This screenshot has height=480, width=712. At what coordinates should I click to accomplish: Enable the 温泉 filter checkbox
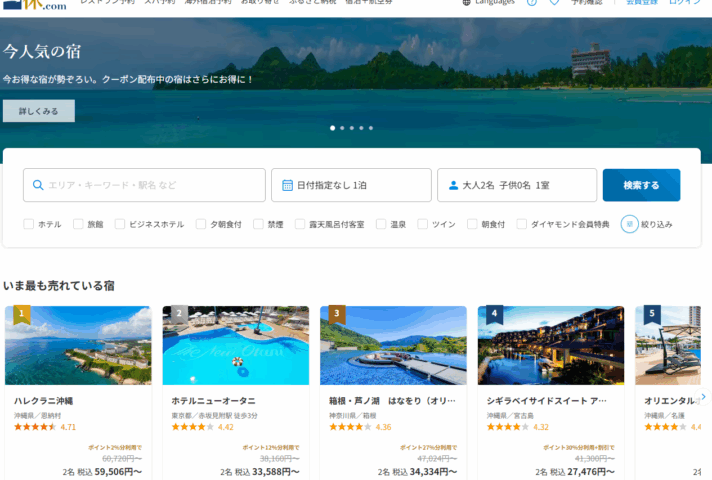pos(381,224)
